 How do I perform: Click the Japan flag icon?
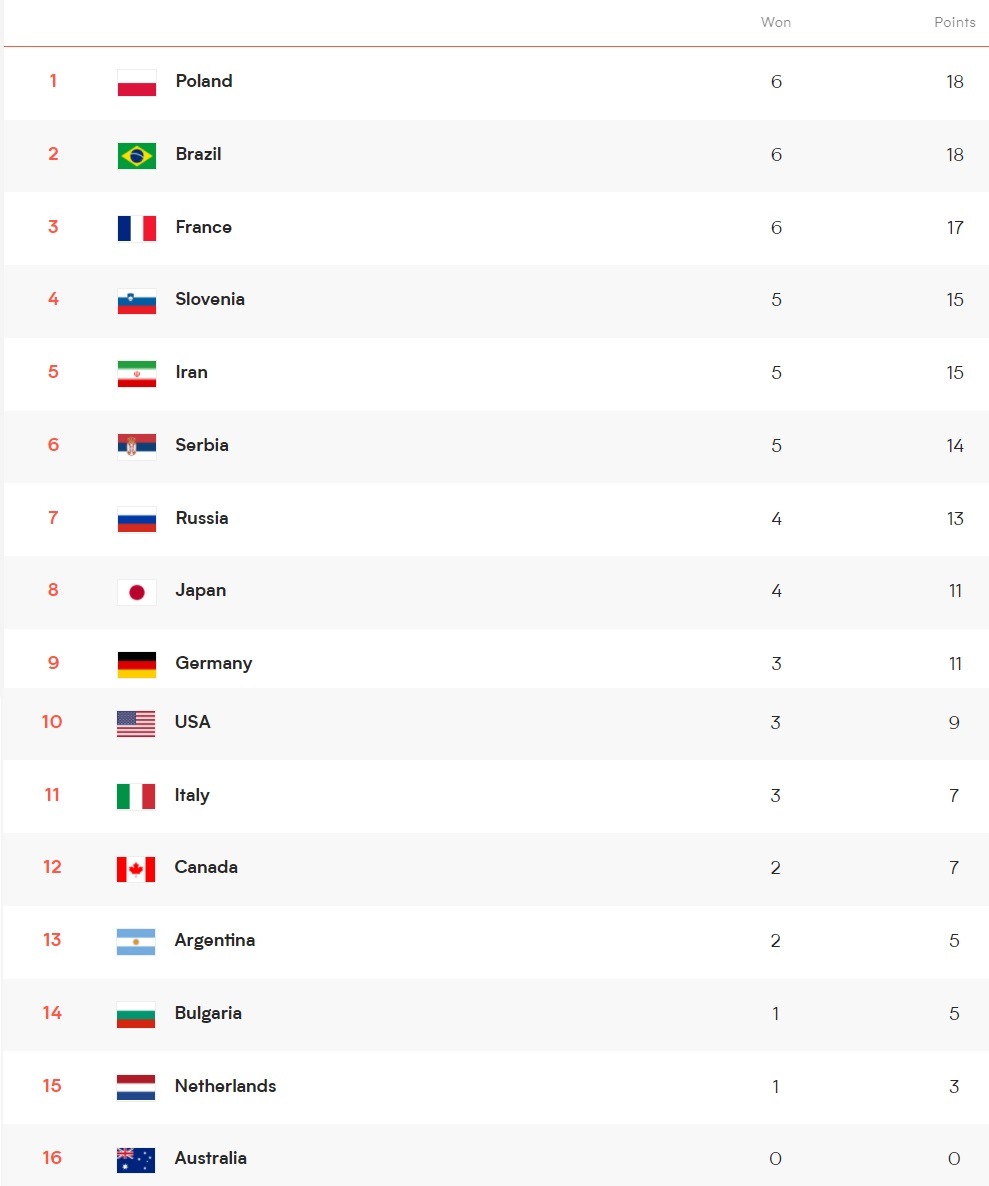click(x=136, y=592)
